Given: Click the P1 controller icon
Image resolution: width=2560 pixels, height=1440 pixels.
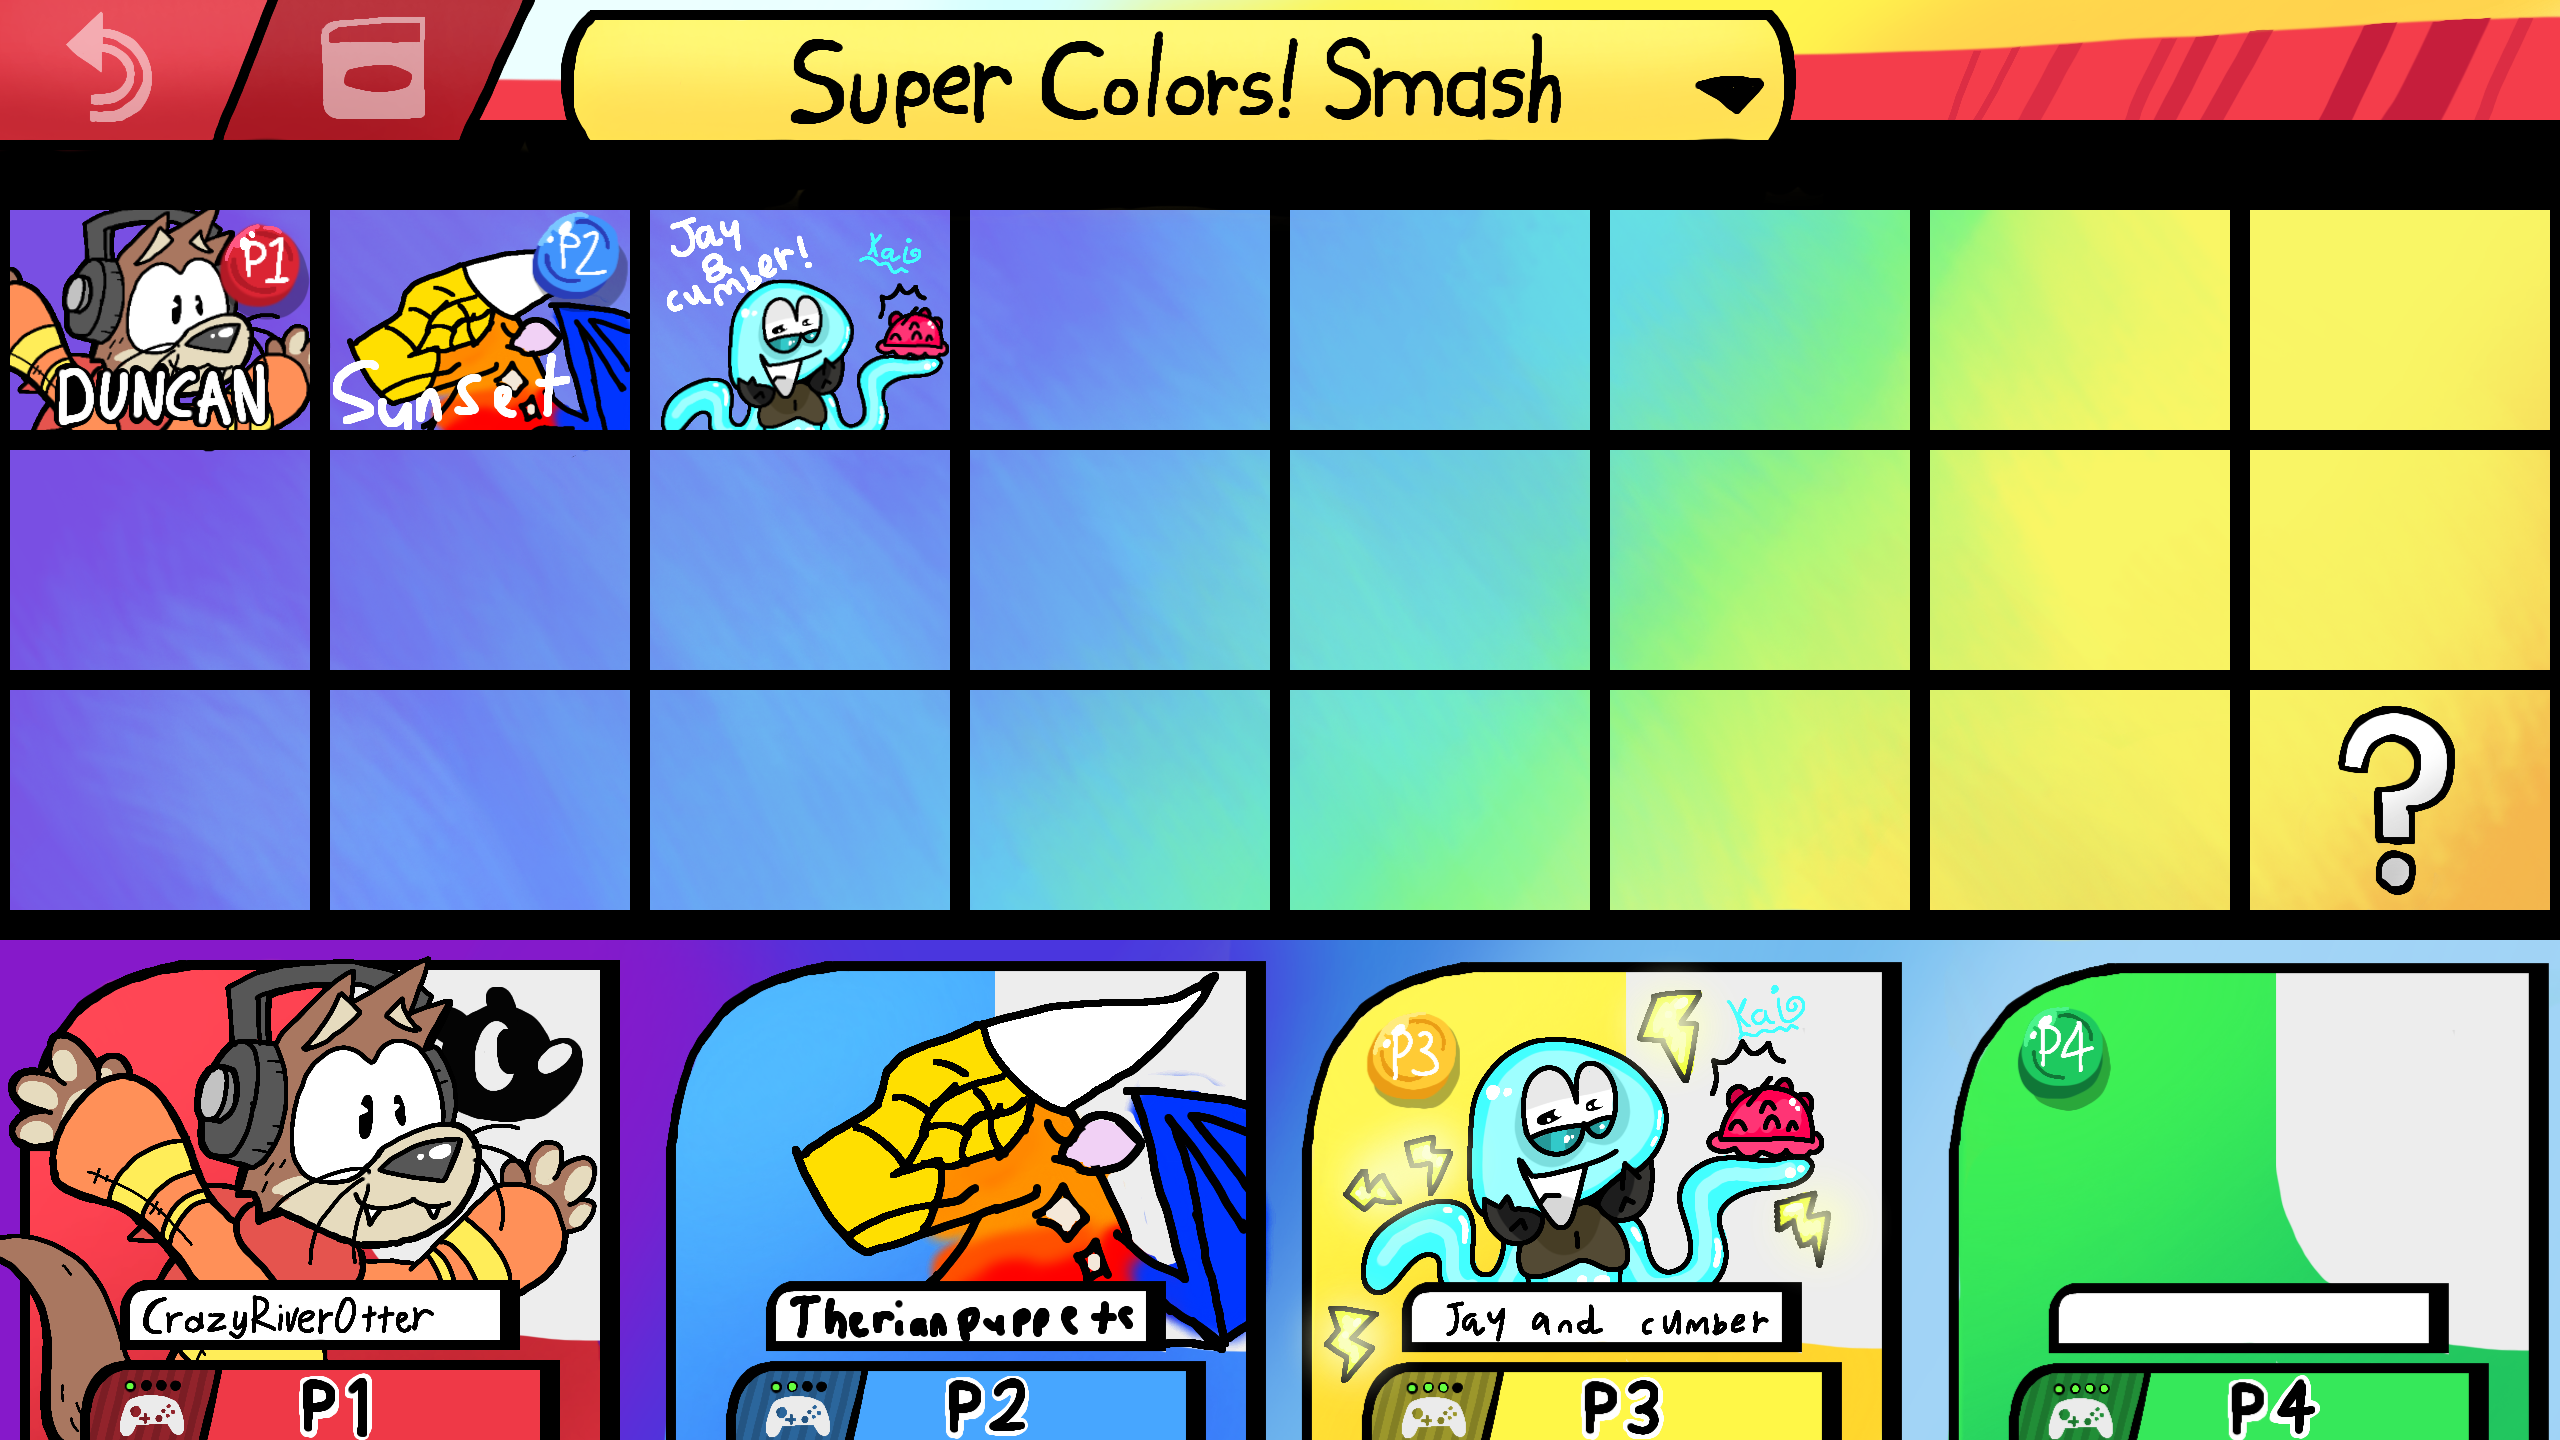Looking at the screenshot, I should click(152, 1410).
